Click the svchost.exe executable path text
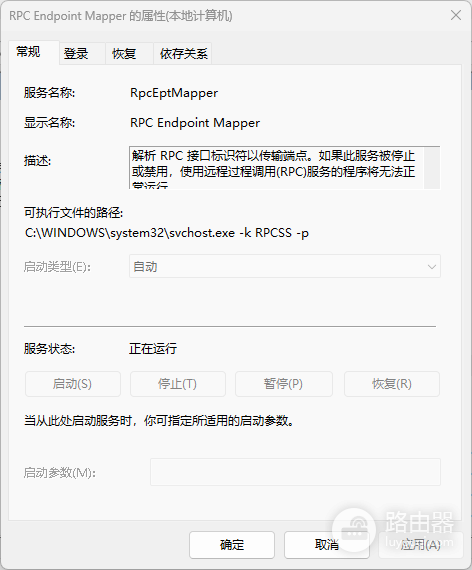 coord(167,233)
